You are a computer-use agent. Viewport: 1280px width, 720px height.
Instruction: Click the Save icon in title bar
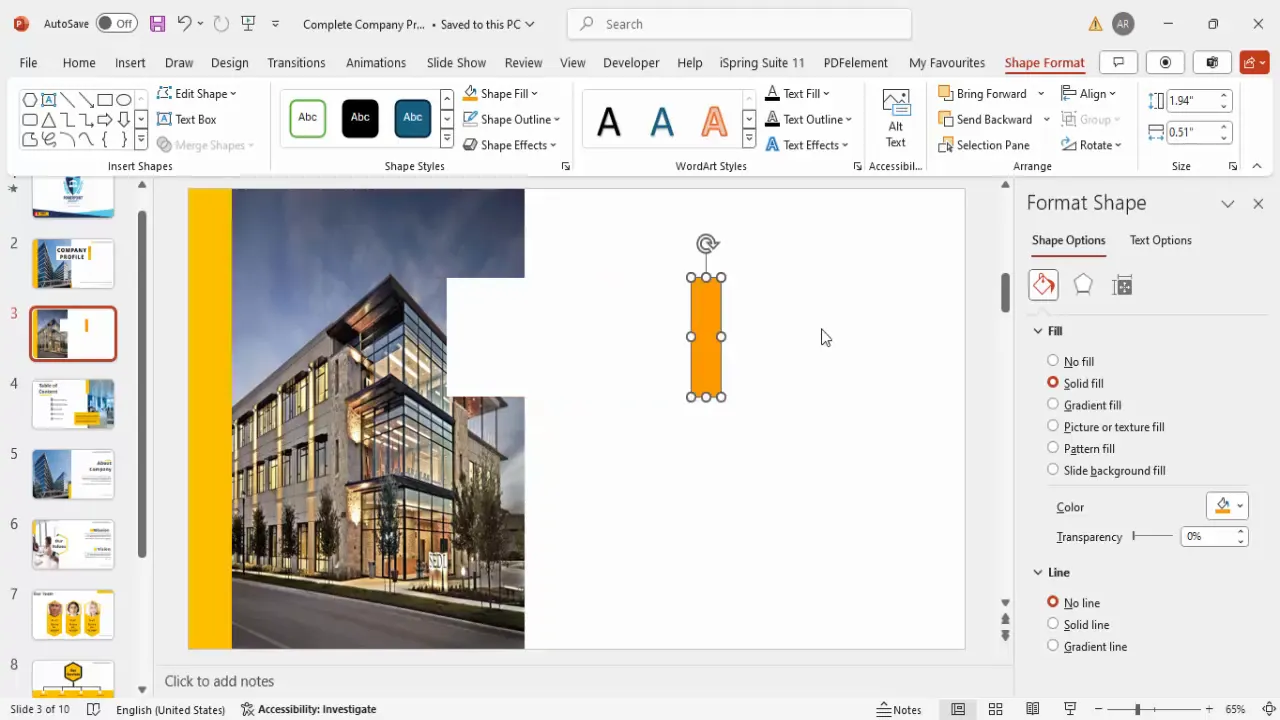click(x=157, y=23)
